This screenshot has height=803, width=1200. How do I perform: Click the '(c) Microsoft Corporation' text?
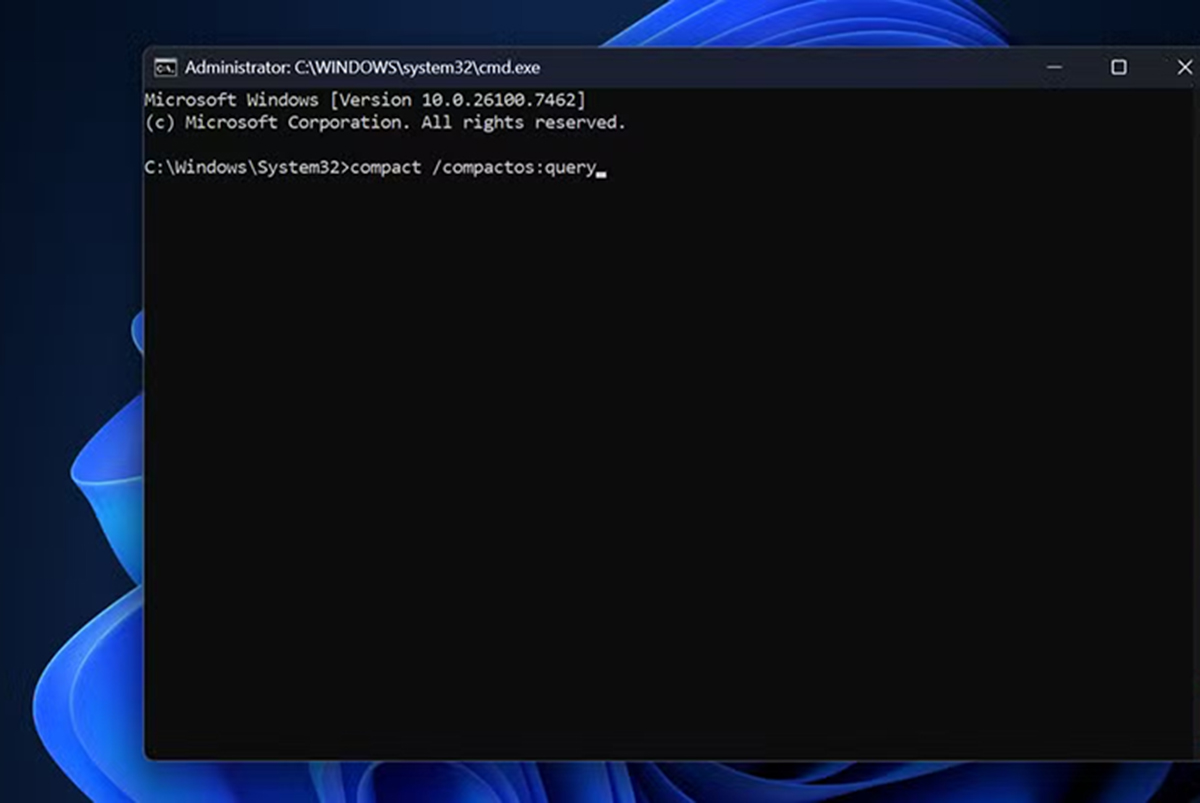click(277, 123)
